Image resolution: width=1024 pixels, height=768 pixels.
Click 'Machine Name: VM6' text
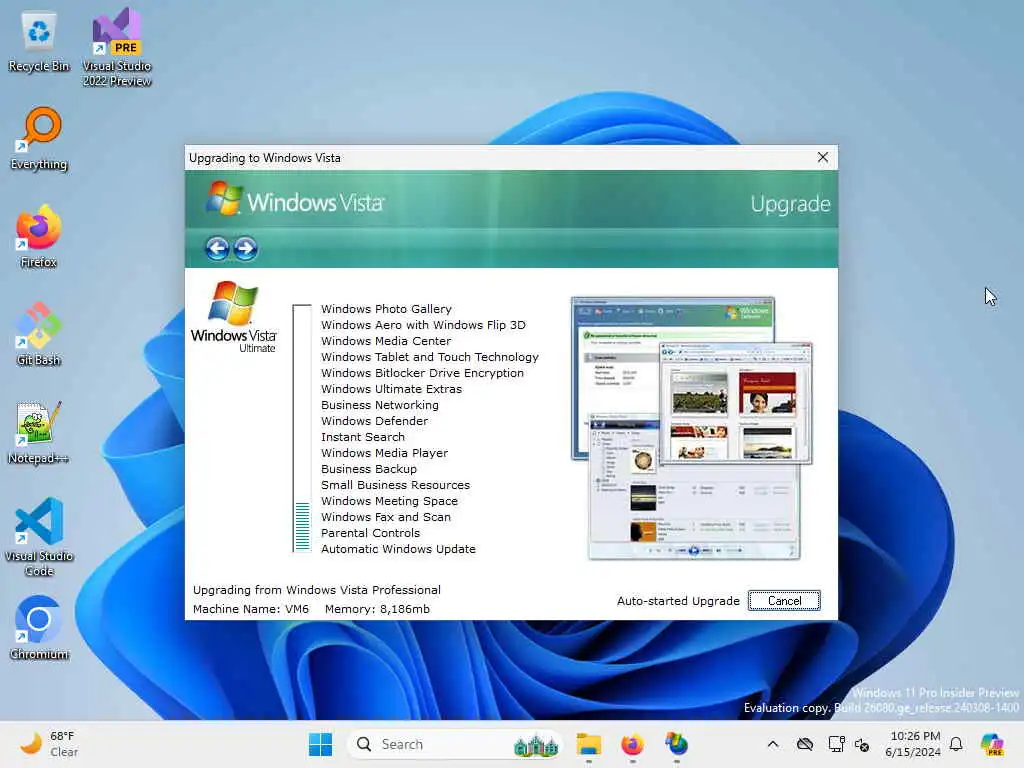(x=251, y=609)
